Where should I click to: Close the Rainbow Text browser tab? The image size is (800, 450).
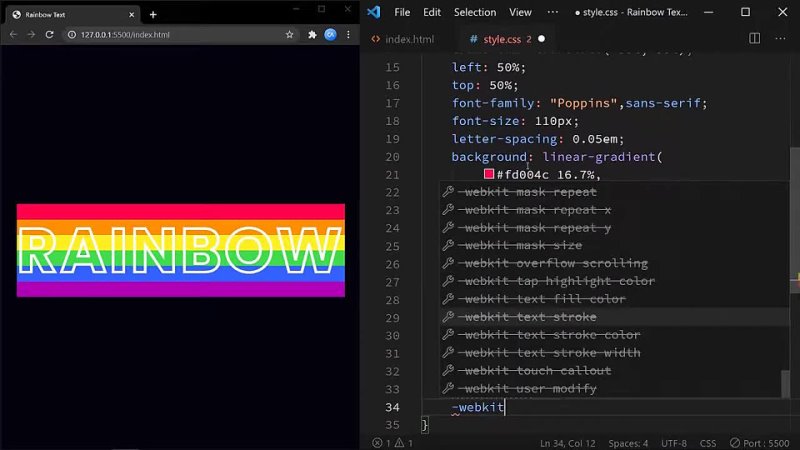click(131, 15)
